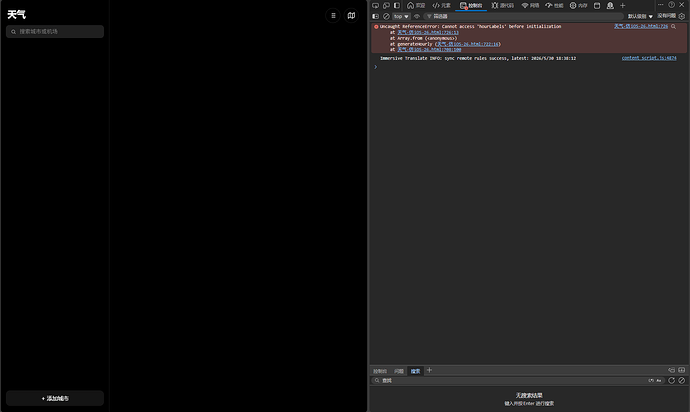This screenshot has width=690, height=412.
Task: Search for this error message with the magnifier icon
Action: [673, 26]
